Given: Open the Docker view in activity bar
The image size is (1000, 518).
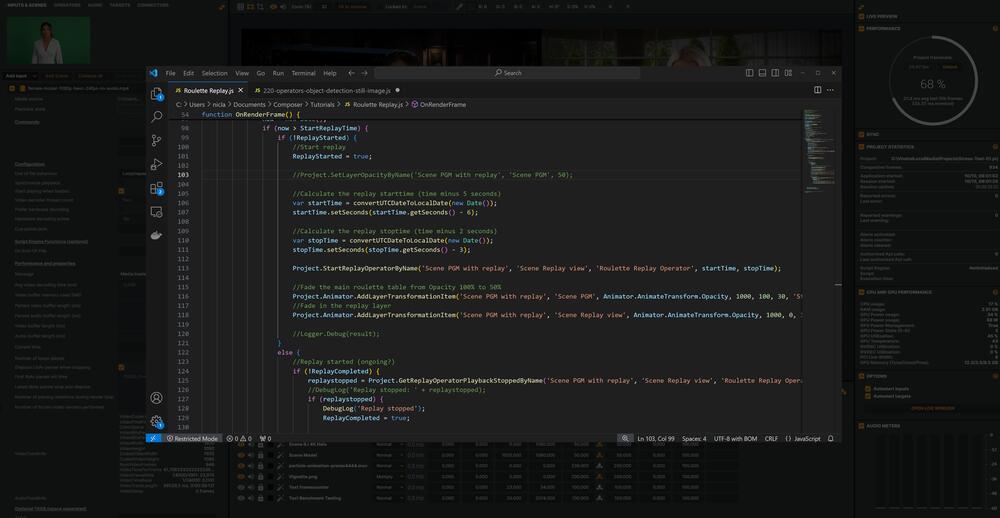Looking at the screenshot, I should pyautogui.click(x=156, y=236).
